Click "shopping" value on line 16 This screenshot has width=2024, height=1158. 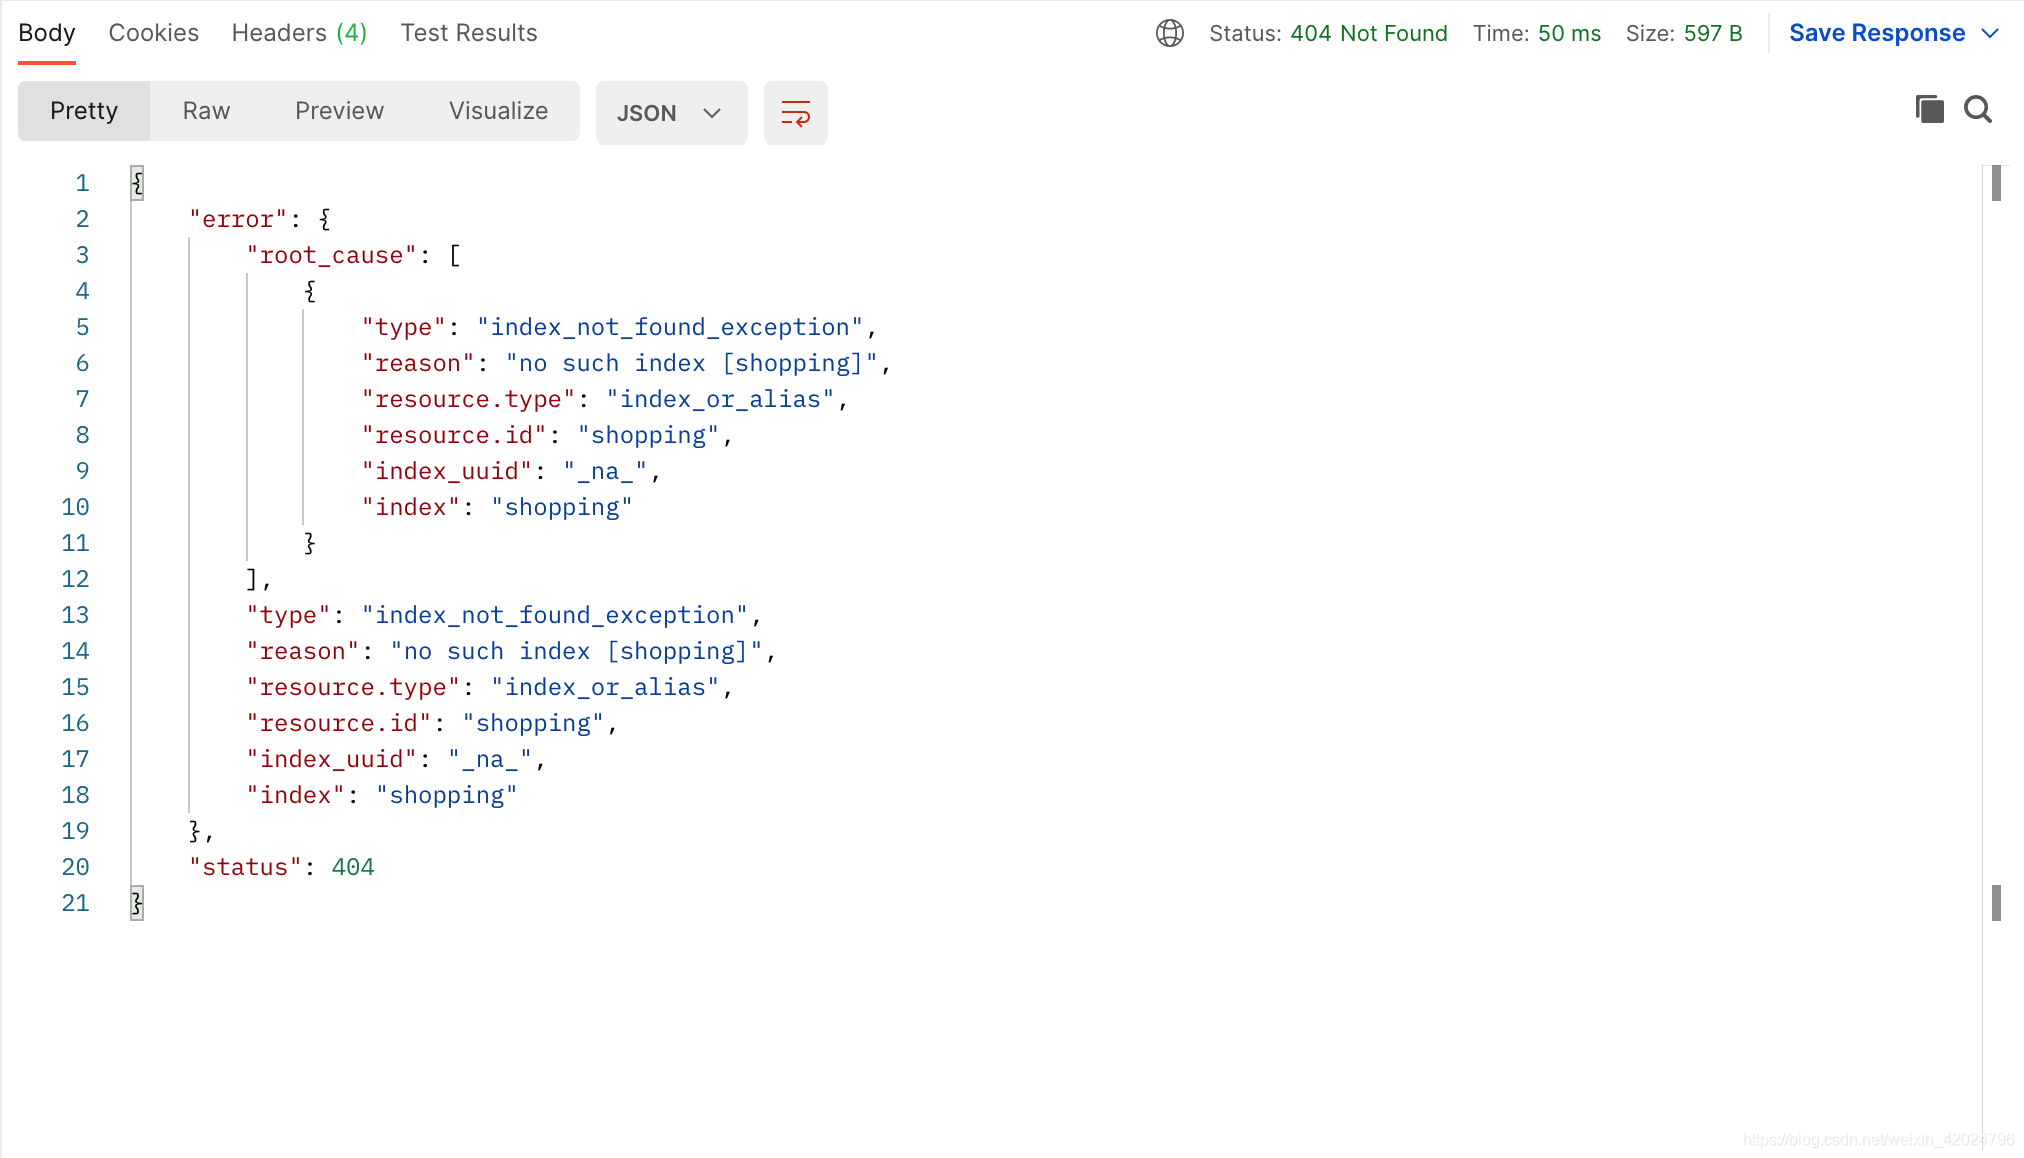tap(533, 723)
